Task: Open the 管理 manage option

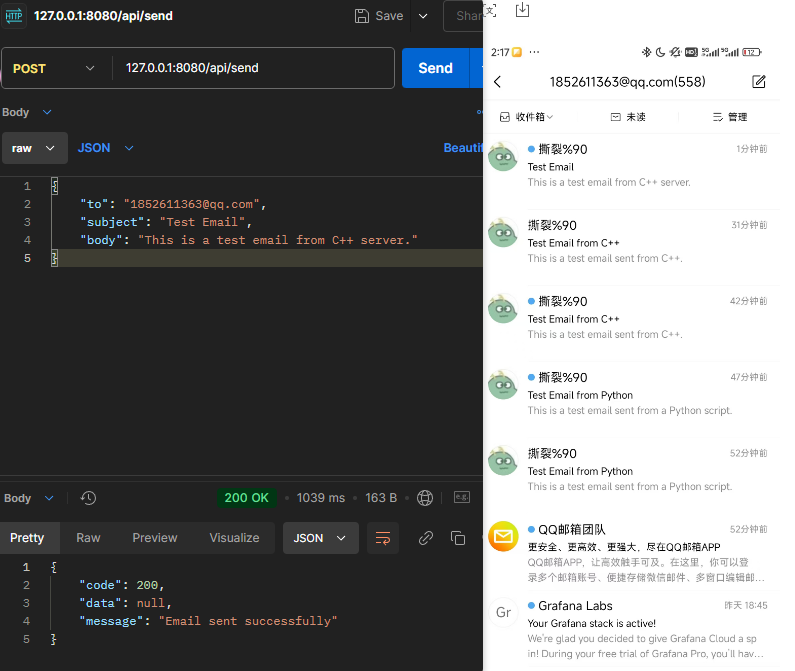Action: point(730,117)
